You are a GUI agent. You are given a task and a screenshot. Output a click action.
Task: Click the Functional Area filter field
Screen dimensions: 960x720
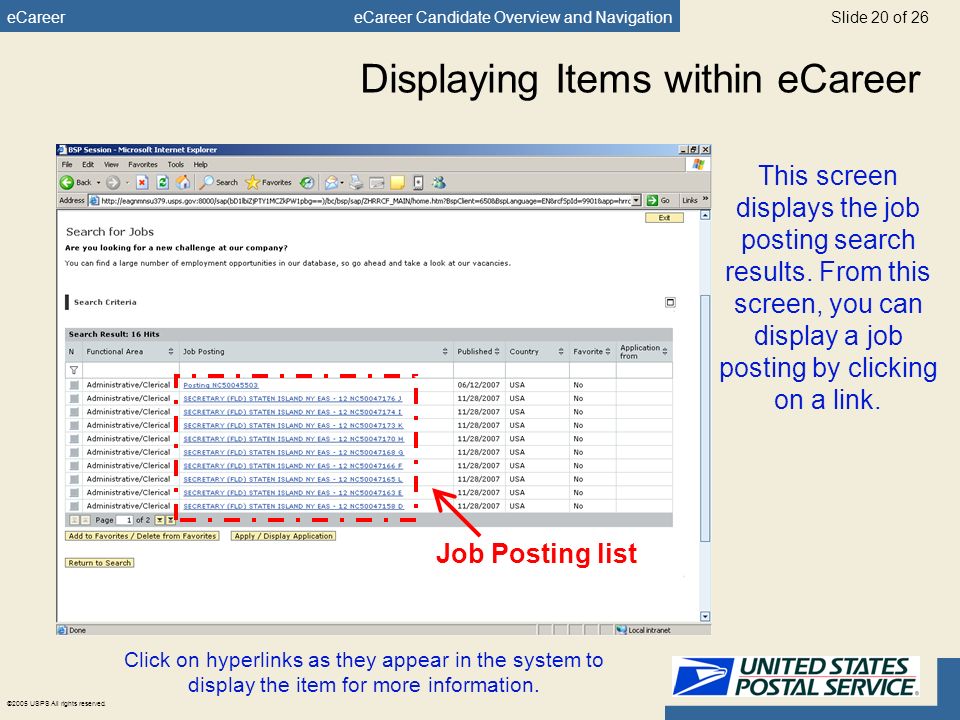point(130,370)
